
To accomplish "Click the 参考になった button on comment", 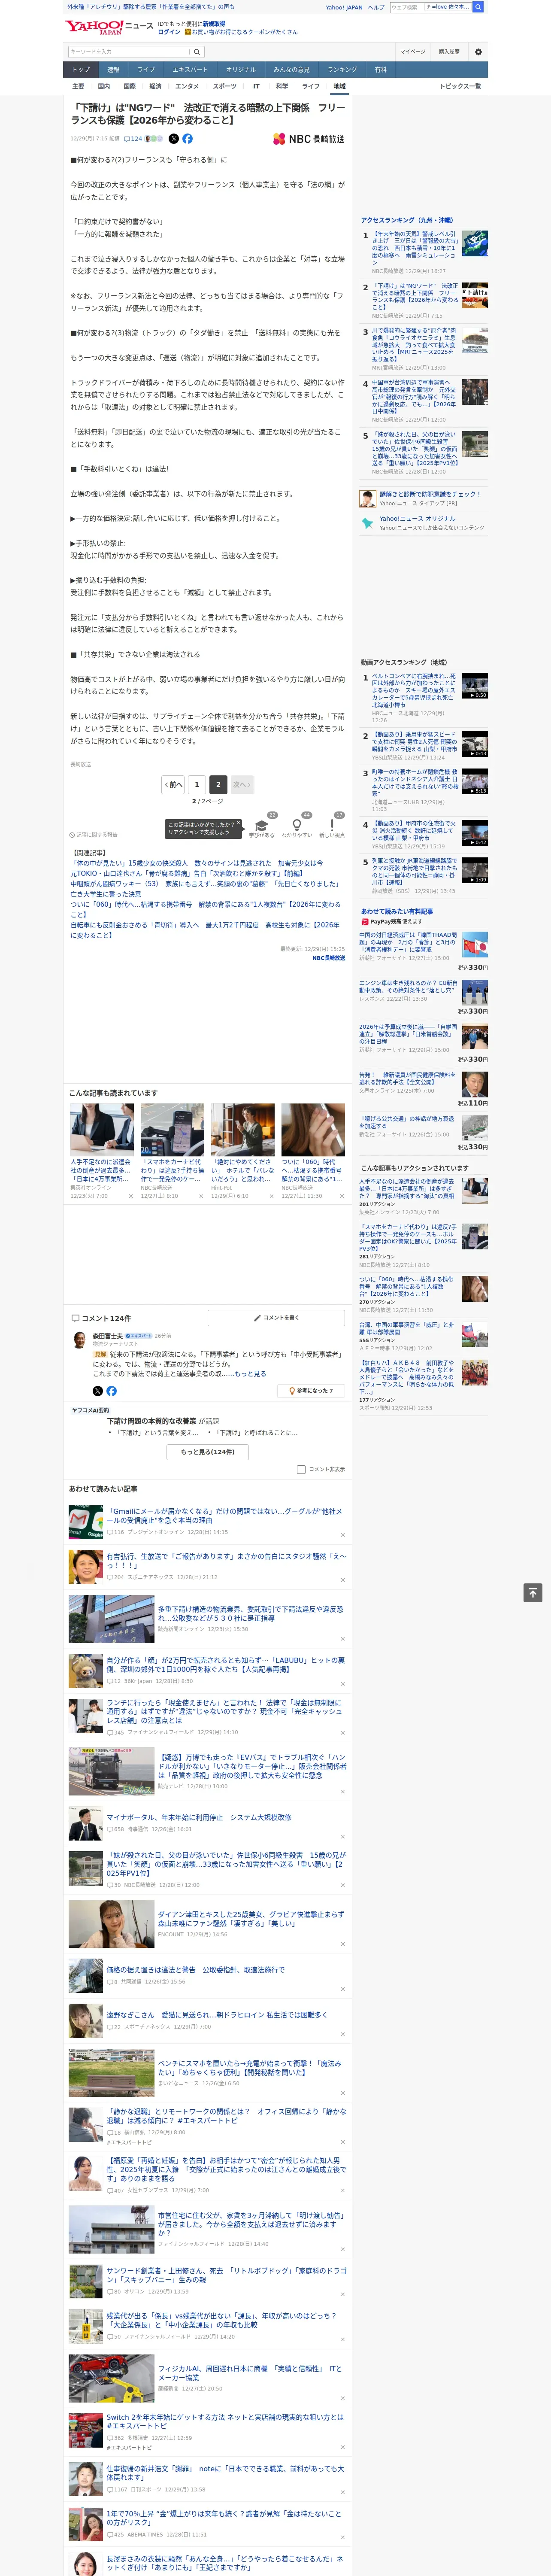I will point(311,1391).
